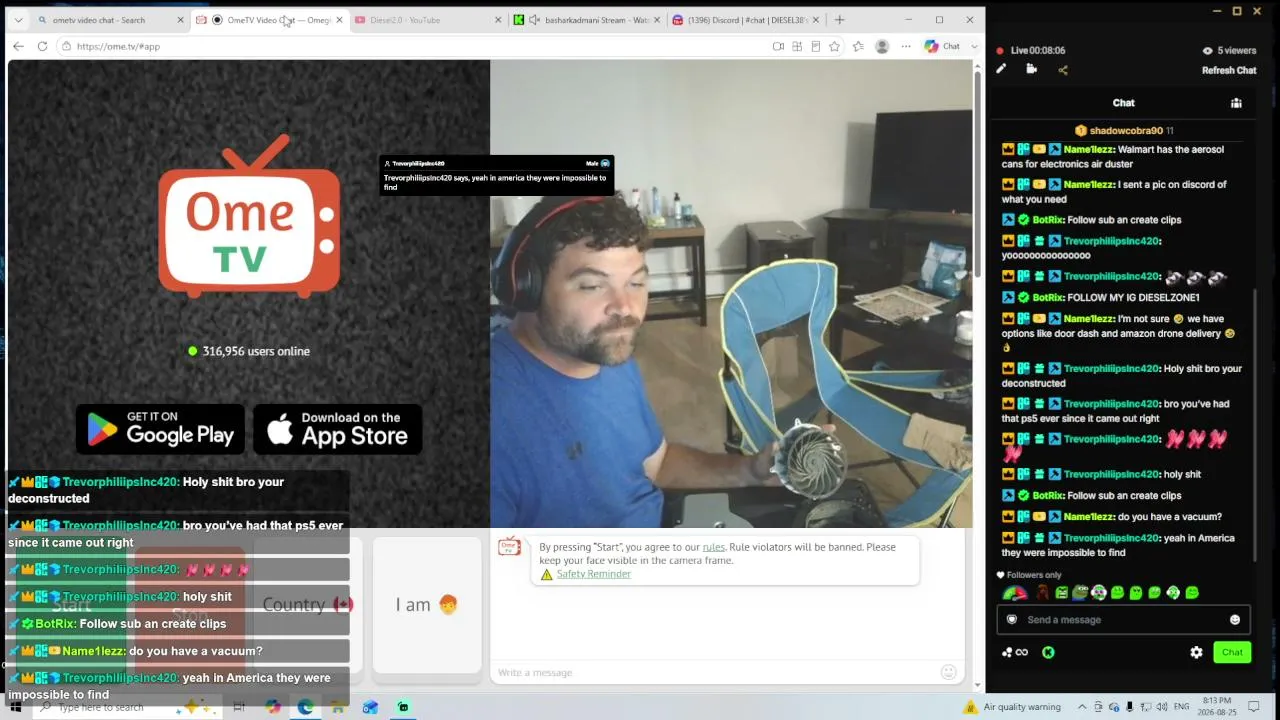Open Microsoft Edge from the taskbar
The image size is (1280, 720).
tap(305, 707)
